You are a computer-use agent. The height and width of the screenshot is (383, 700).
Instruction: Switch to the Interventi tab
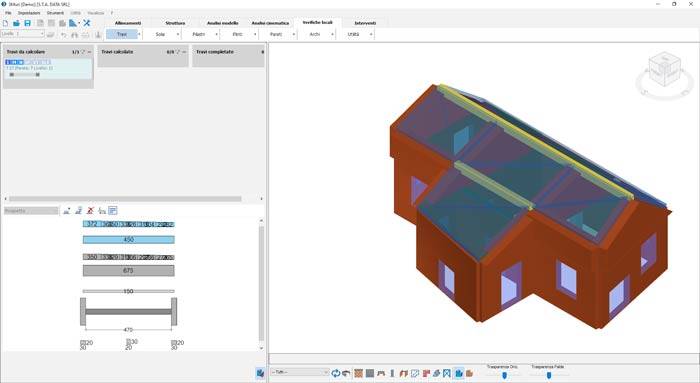[365, 23]
